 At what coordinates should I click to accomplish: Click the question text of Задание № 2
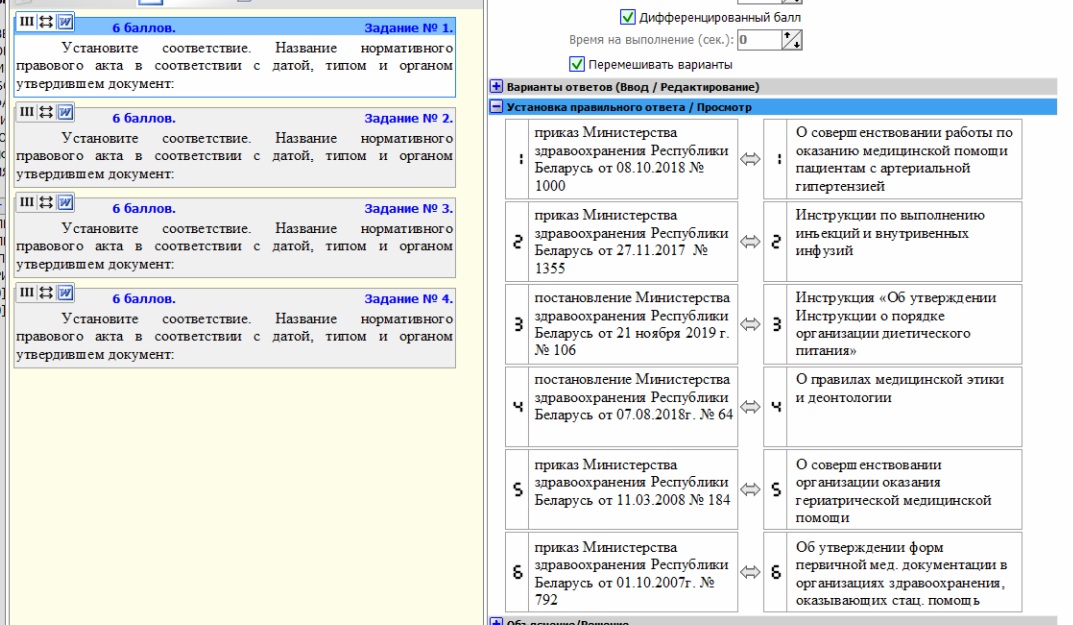pyautogui.click(x=235, y=156)
